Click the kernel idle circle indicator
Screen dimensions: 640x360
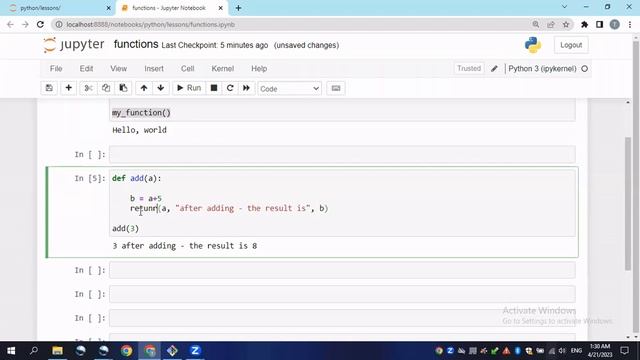[584, 69]
